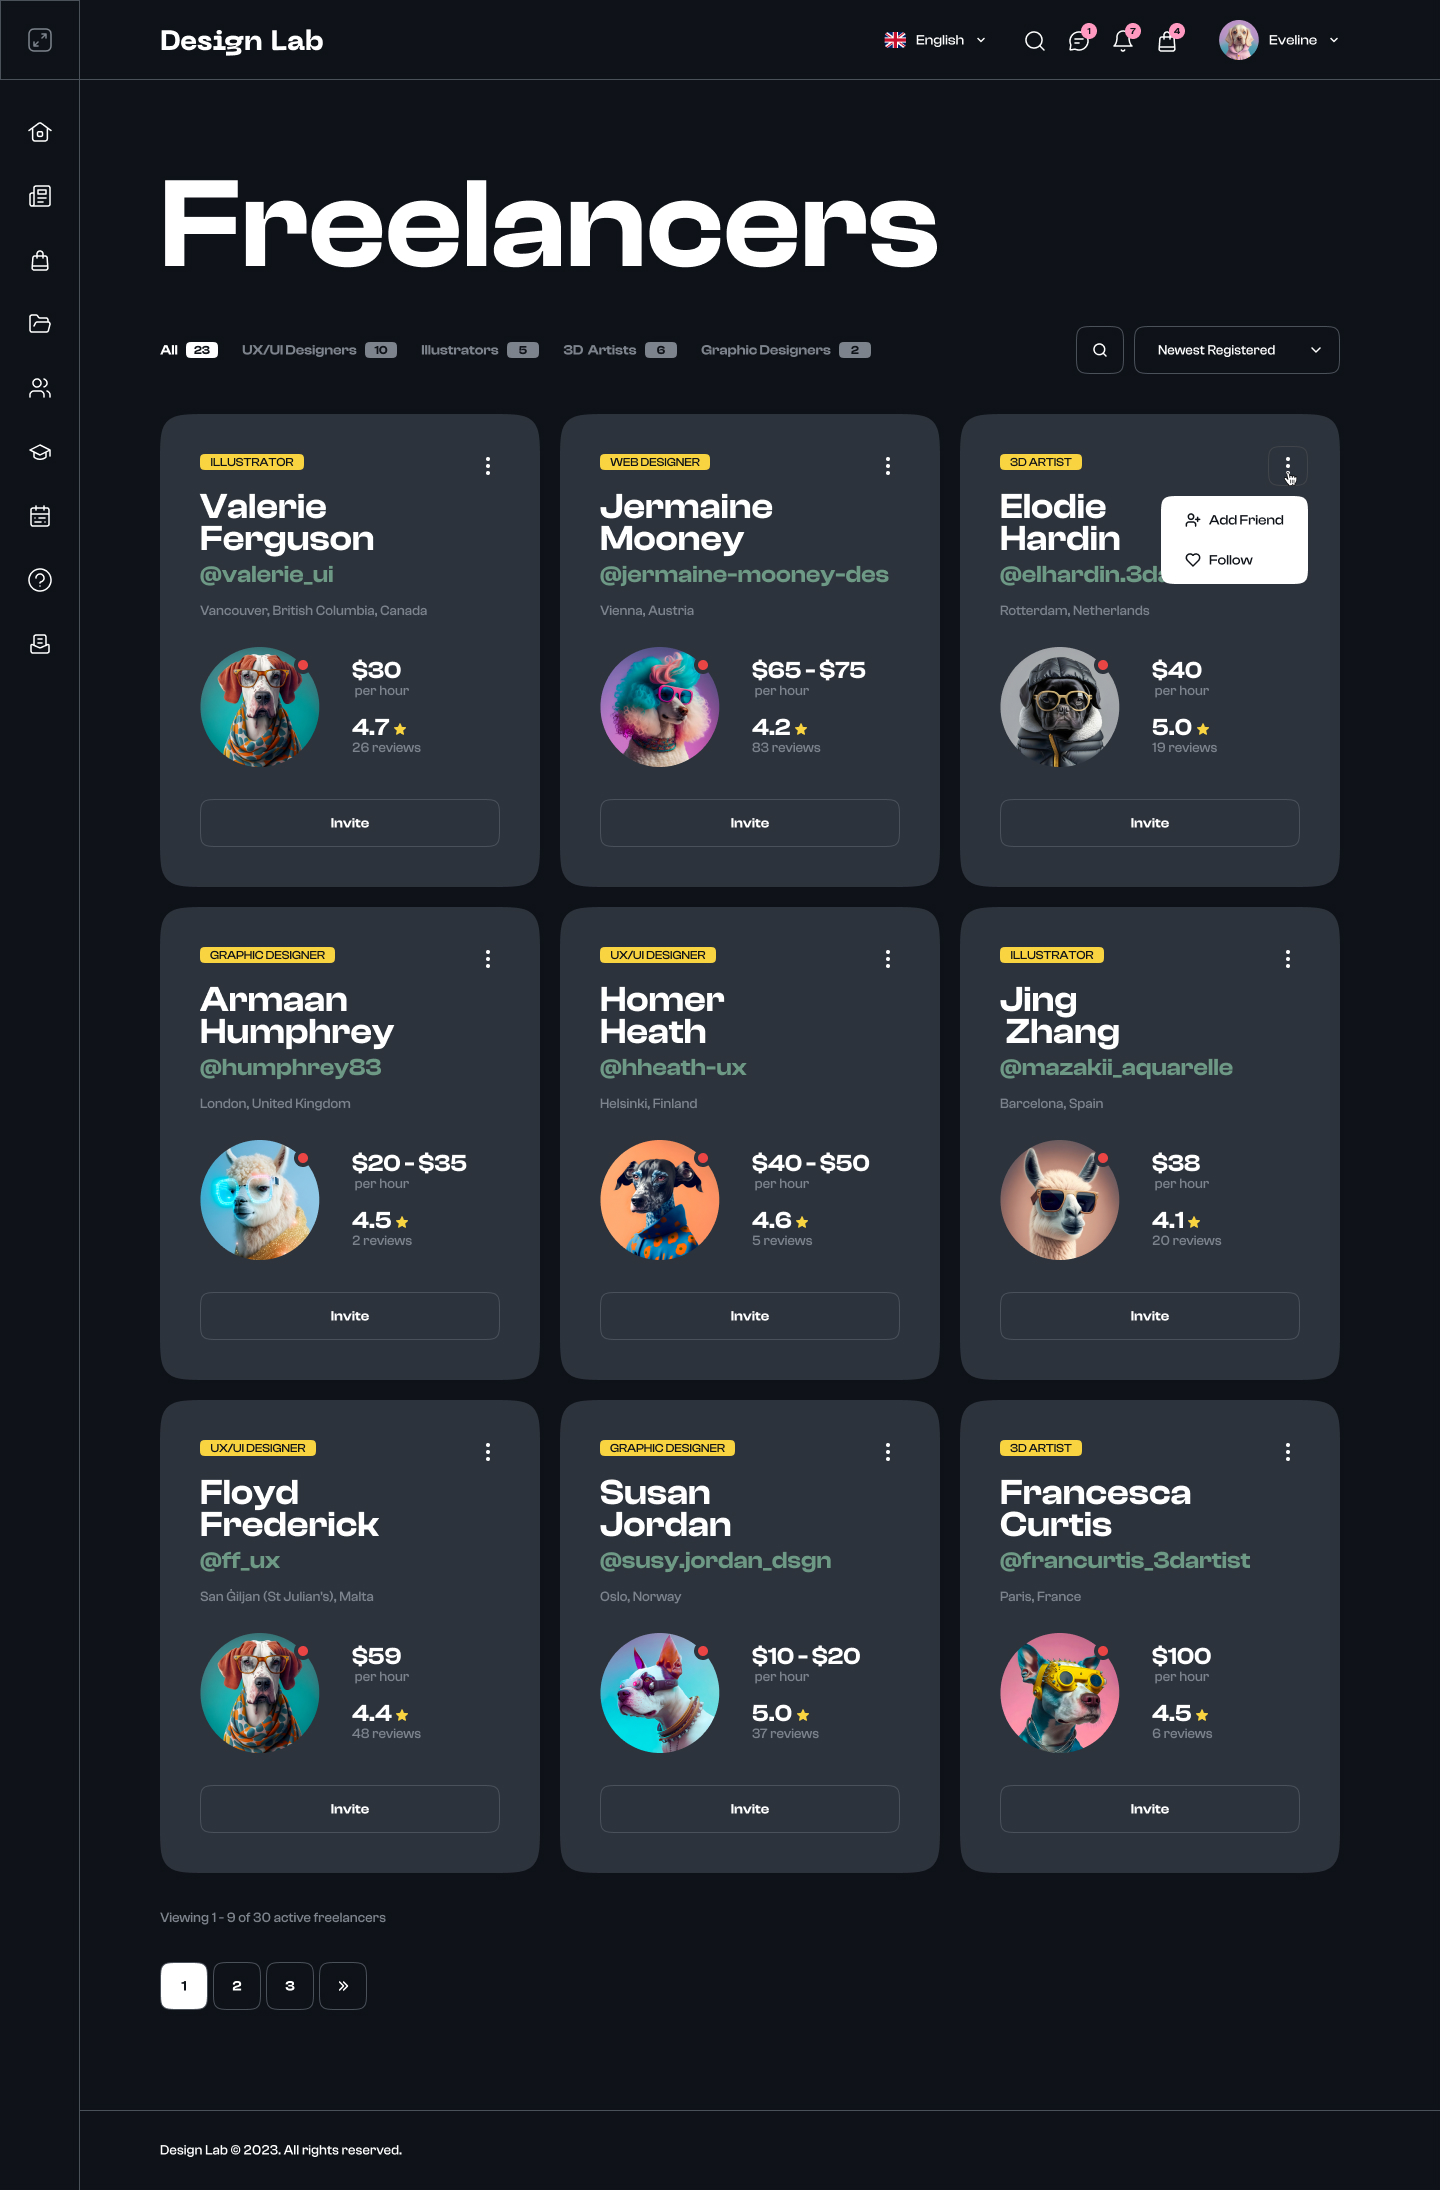Click the help question mark icon
This screenshot has height=2190, width=1440.
point(40,580)
